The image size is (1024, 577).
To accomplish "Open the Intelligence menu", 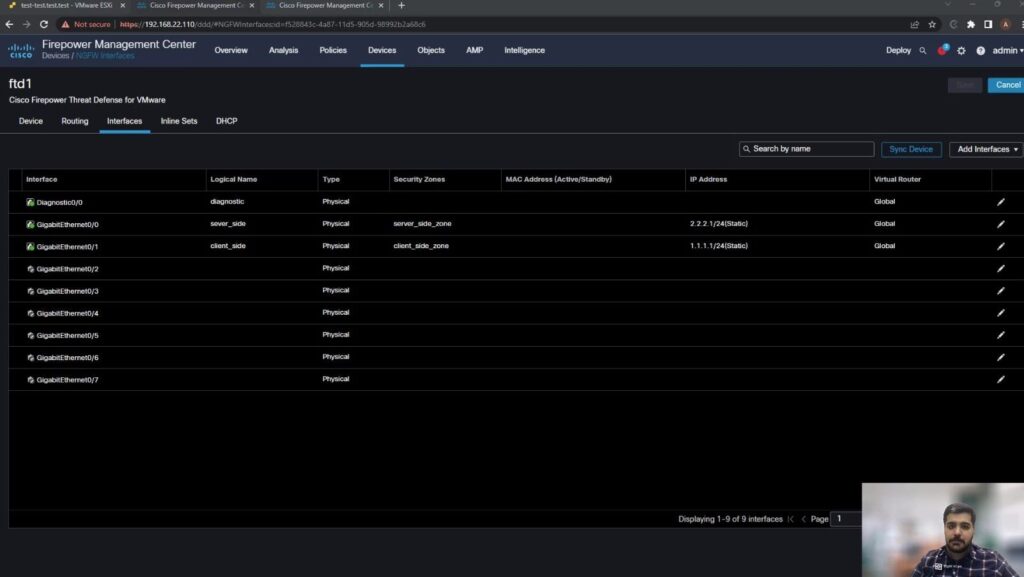I will click(524, 50).
